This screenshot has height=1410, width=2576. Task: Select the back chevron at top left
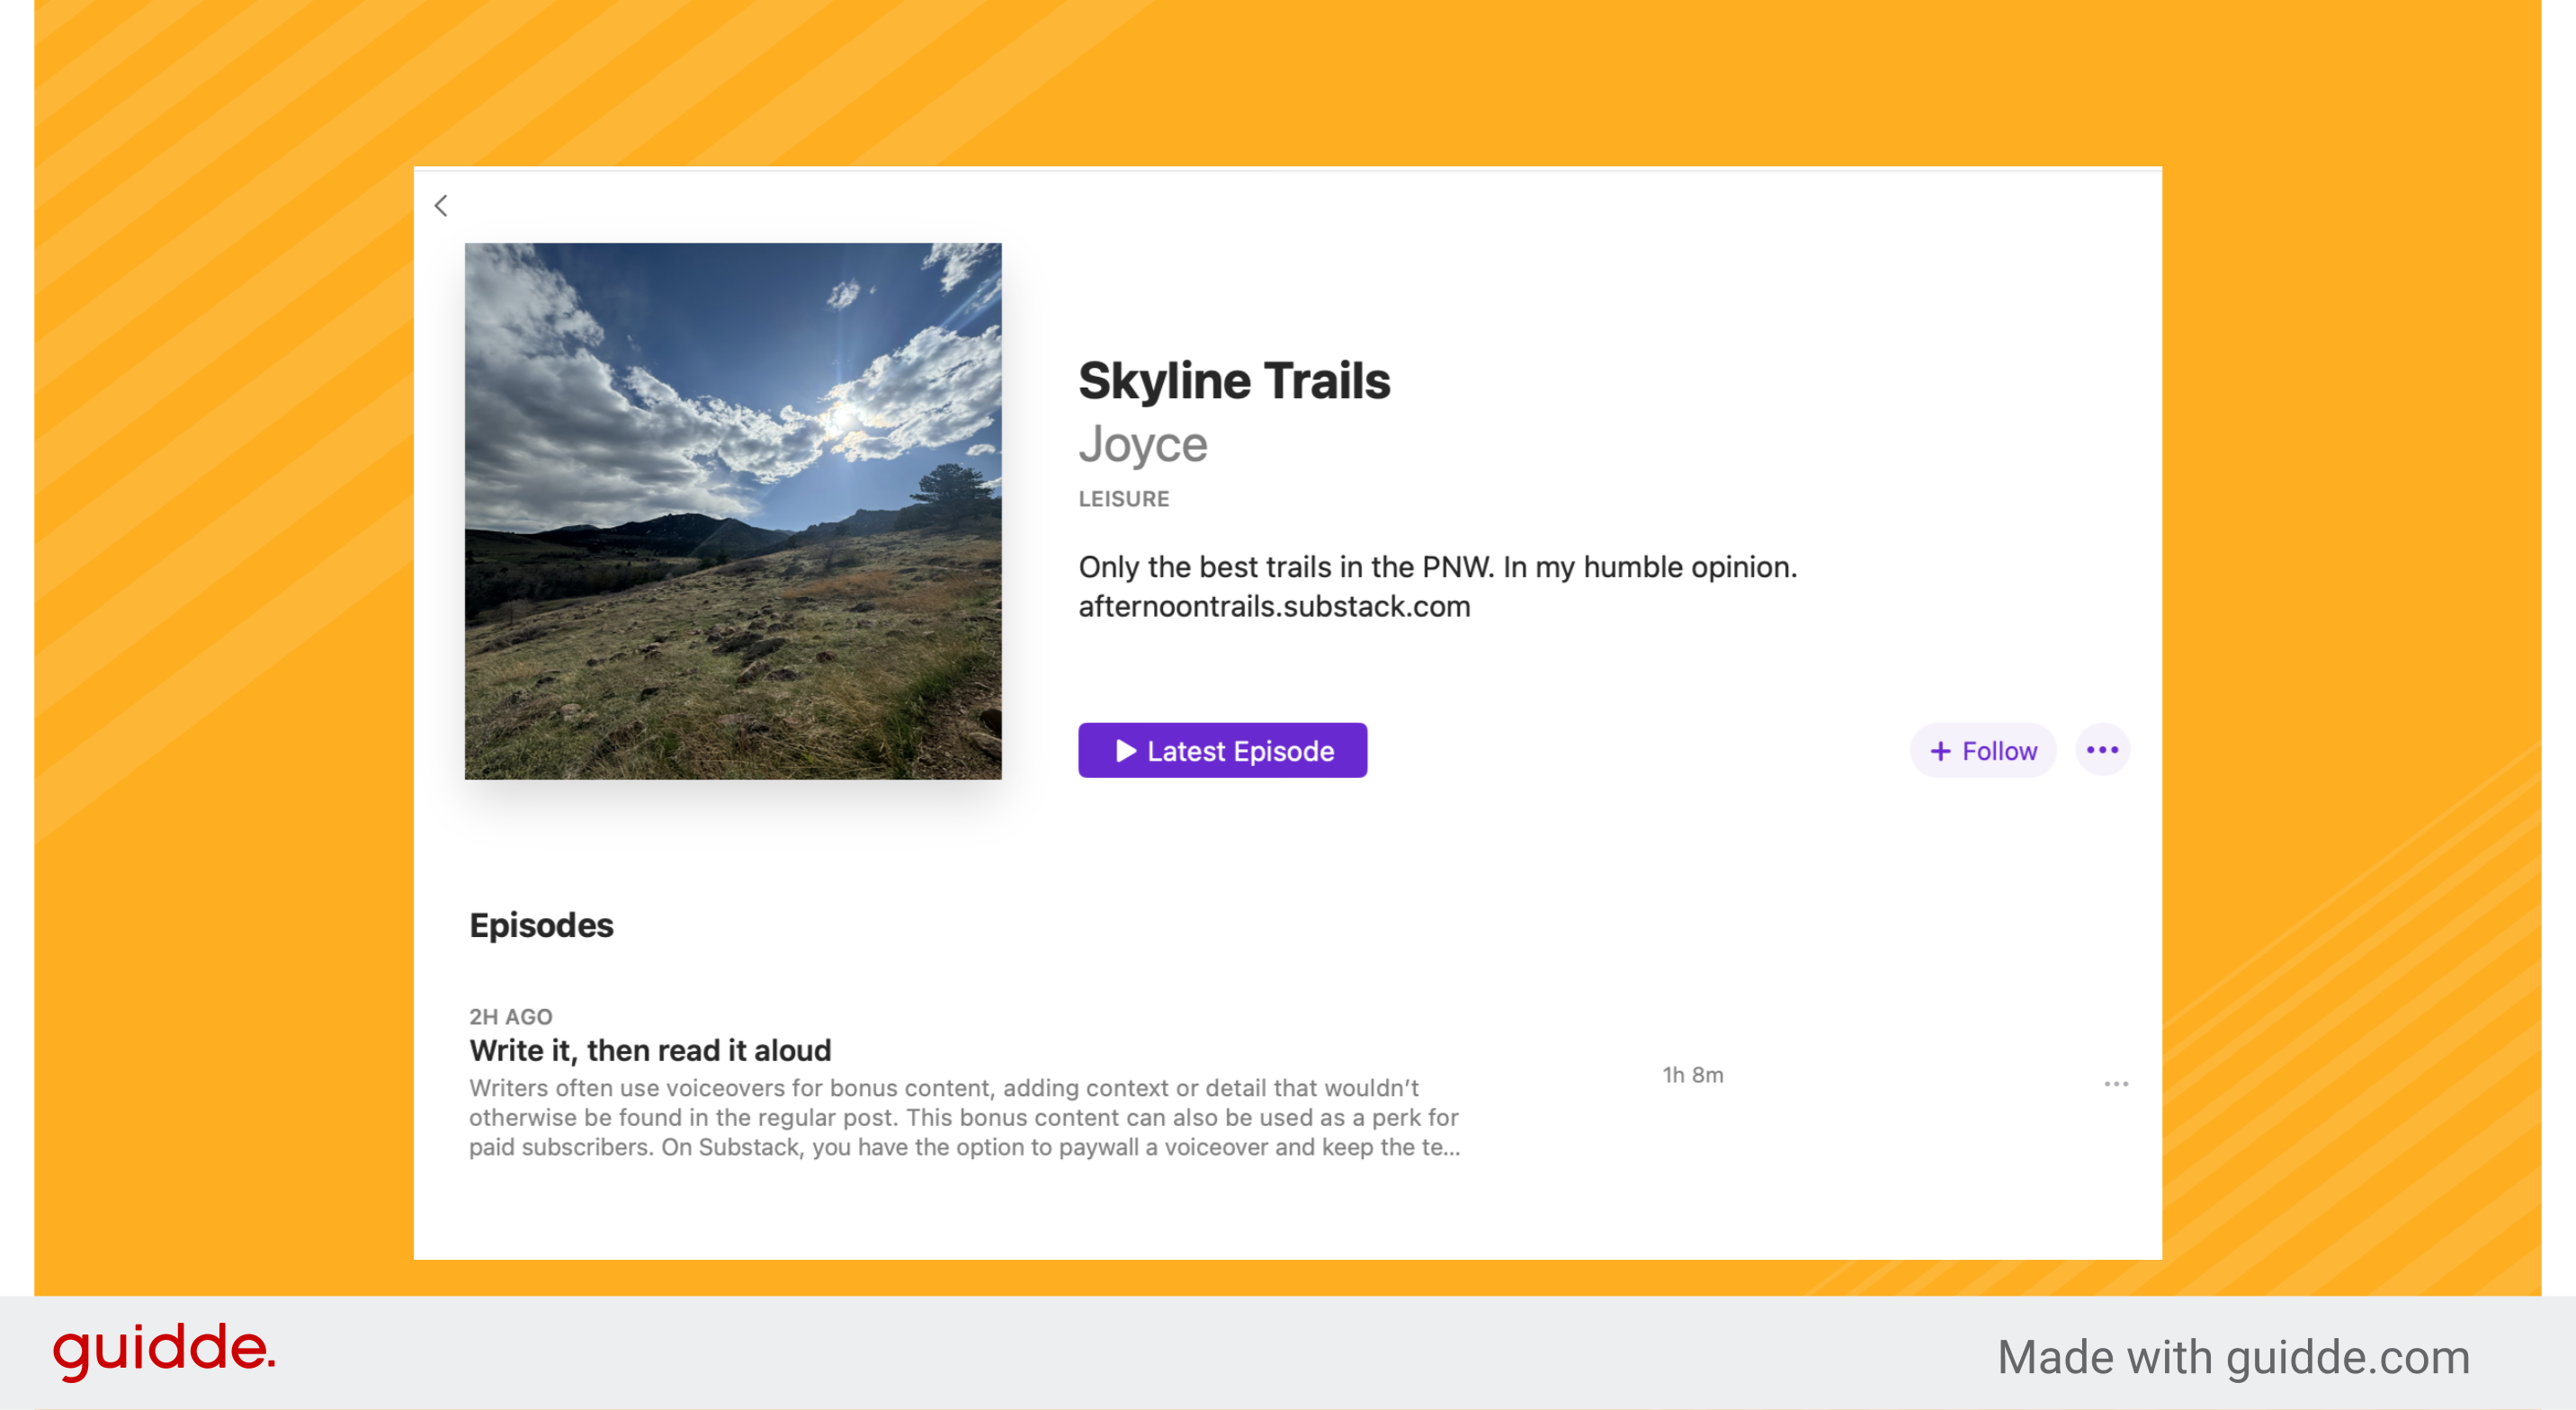click(440, 204)
